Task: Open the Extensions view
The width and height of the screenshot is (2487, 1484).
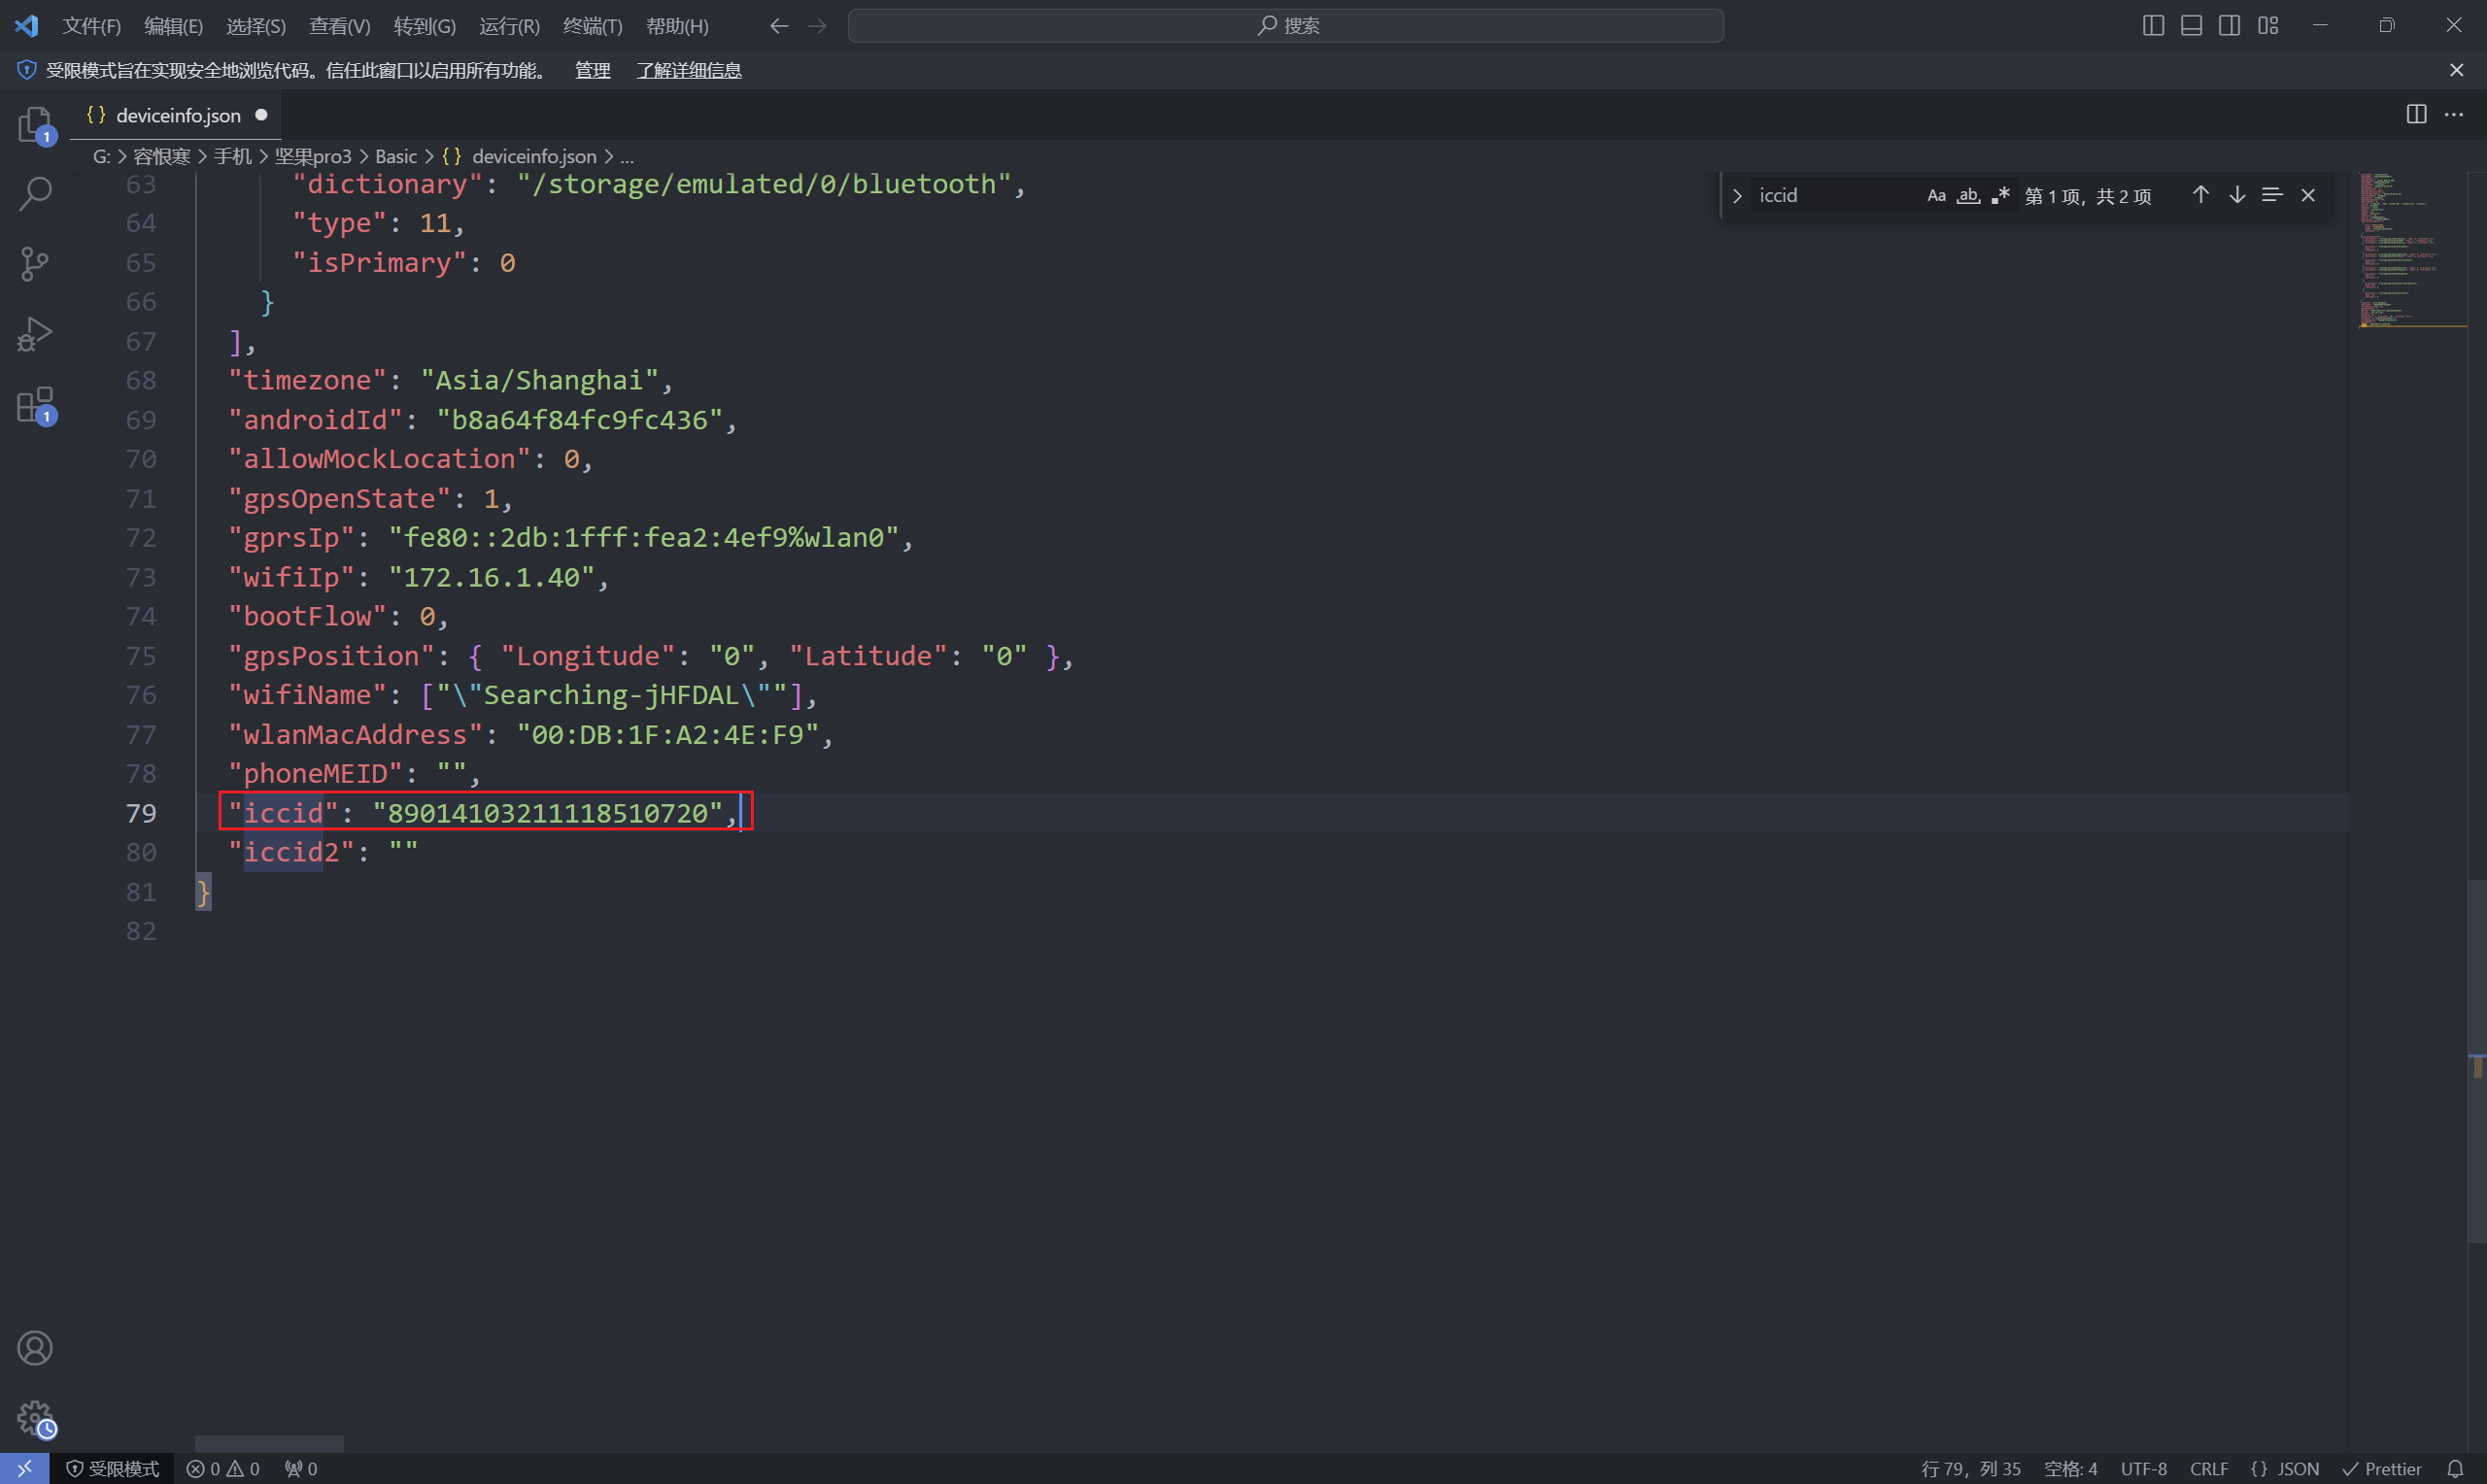Action: [x=35, y=405]
